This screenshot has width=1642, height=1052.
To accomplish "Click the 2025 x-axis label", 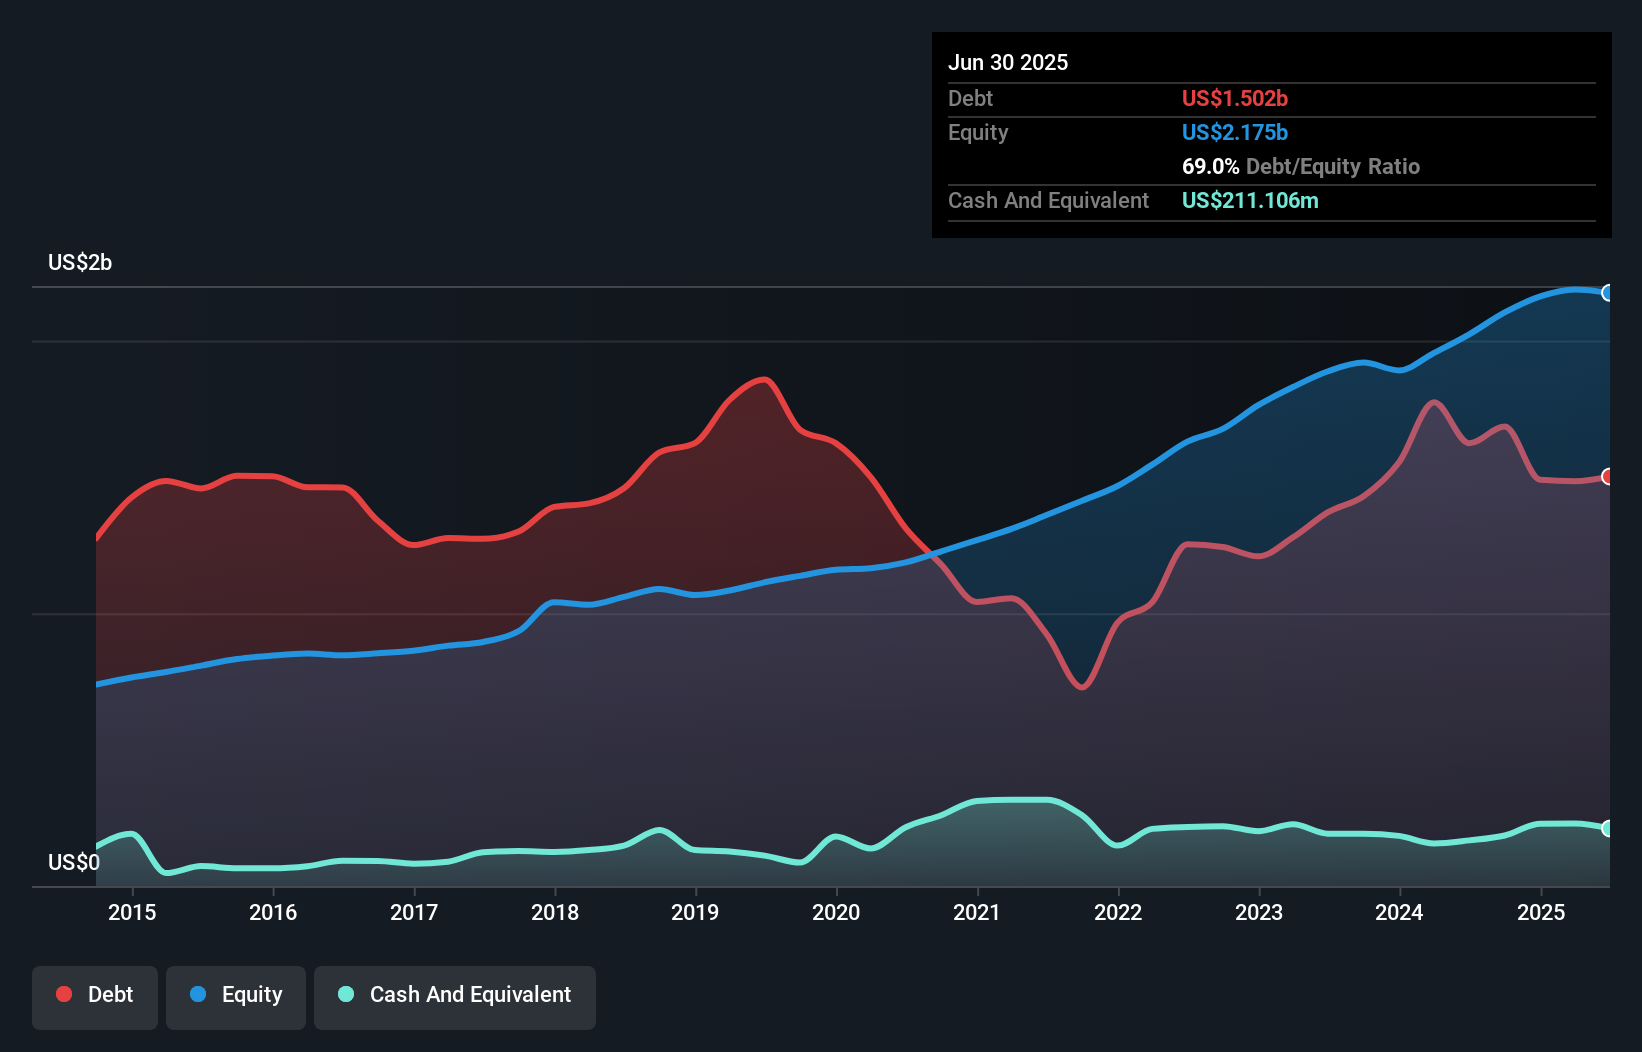I will (x=1541, y=912).
